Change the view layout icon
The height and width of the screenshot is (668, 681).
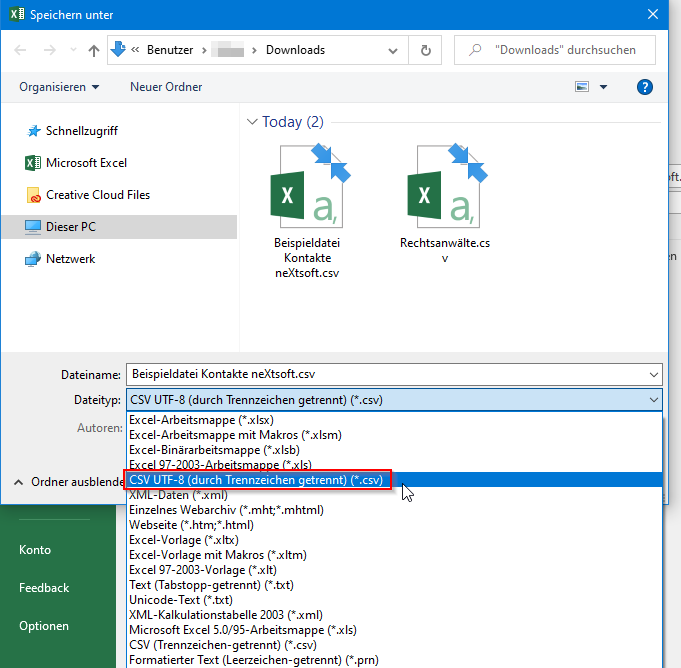(582, 87)
